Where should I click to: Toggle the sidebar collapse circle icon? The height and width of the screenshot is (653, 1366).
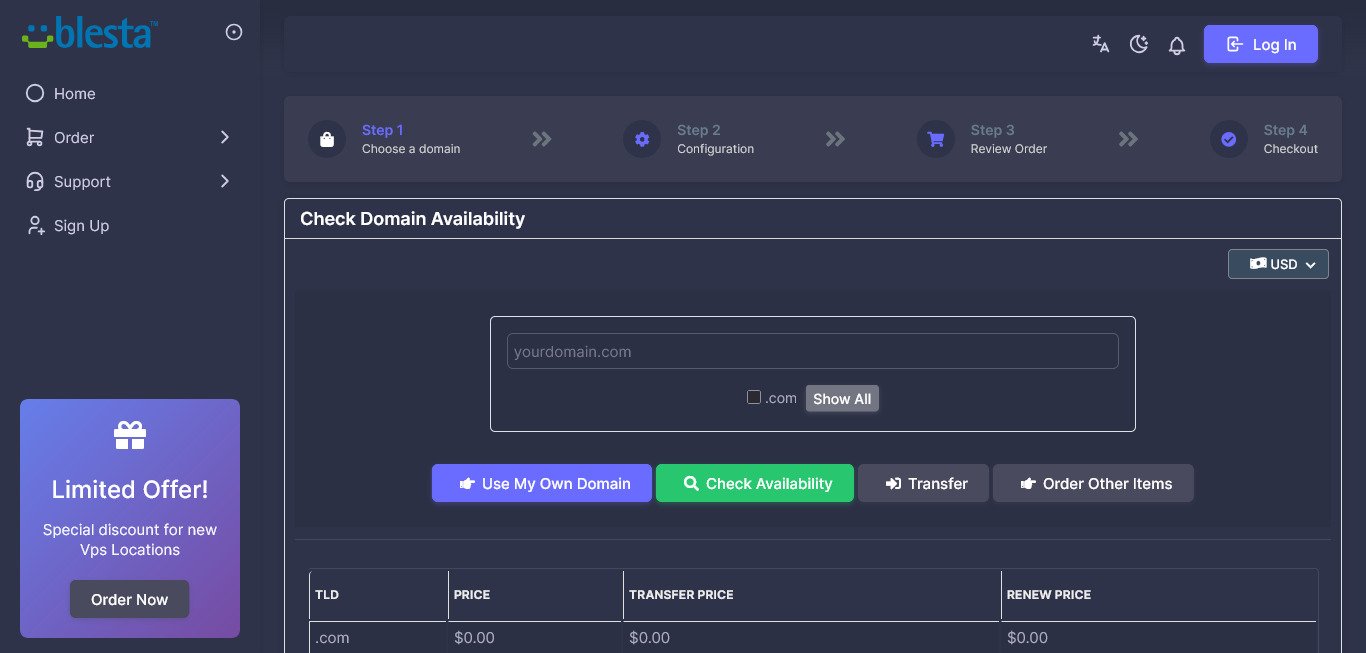pos(234,32)
